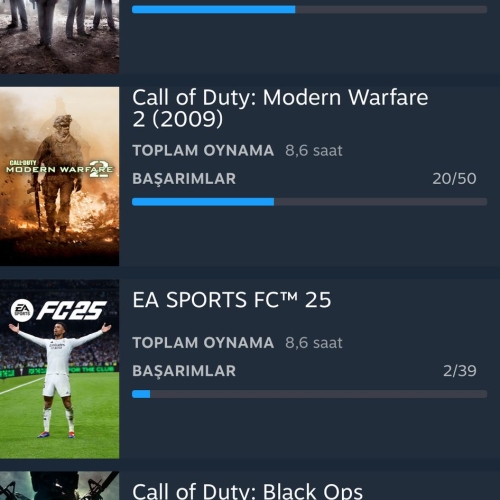Tap the partial cover art of the topmost game
500x500 pixels.
click(59, 37)
